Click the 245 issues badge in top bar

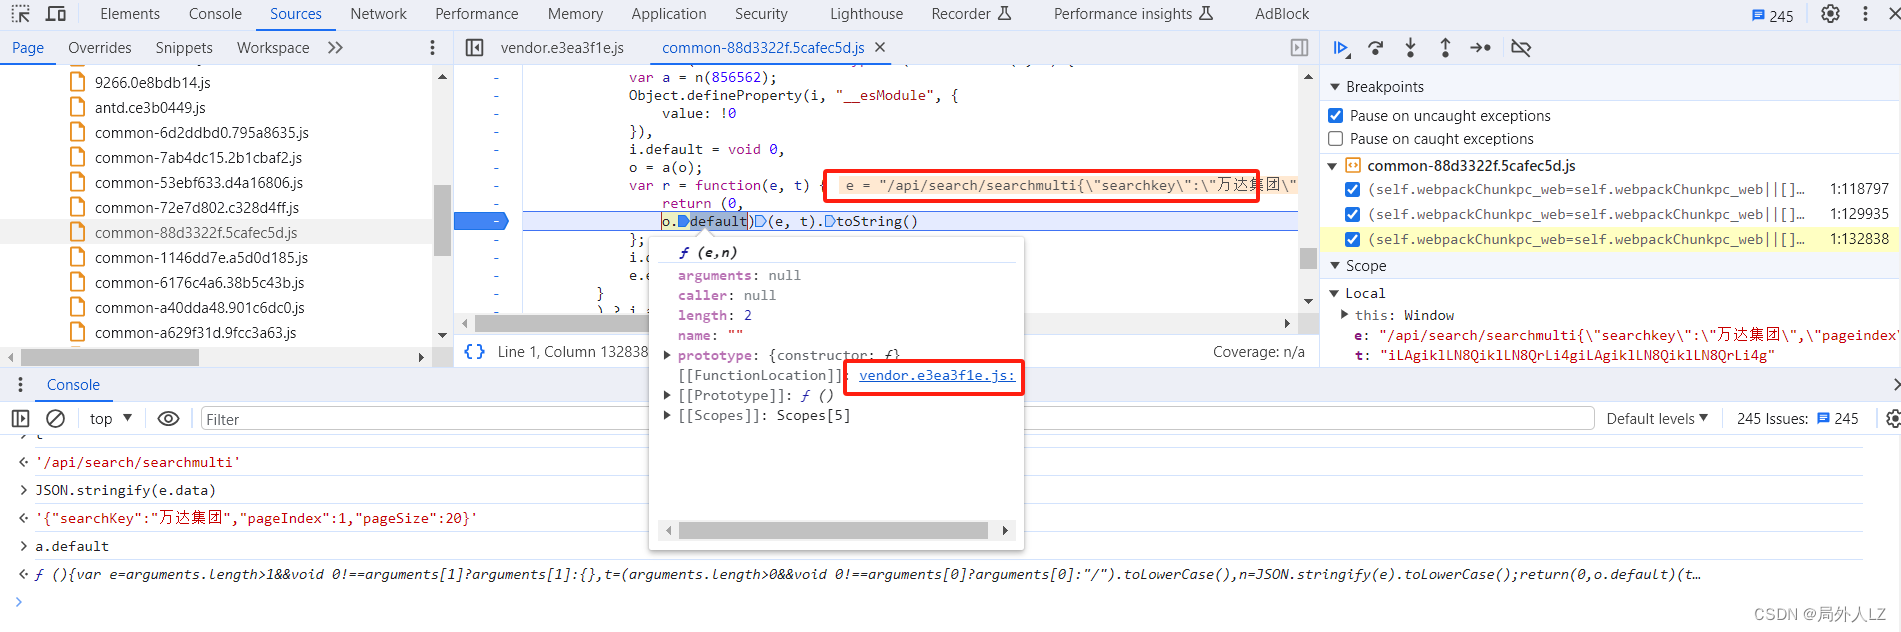[1773, 15]
